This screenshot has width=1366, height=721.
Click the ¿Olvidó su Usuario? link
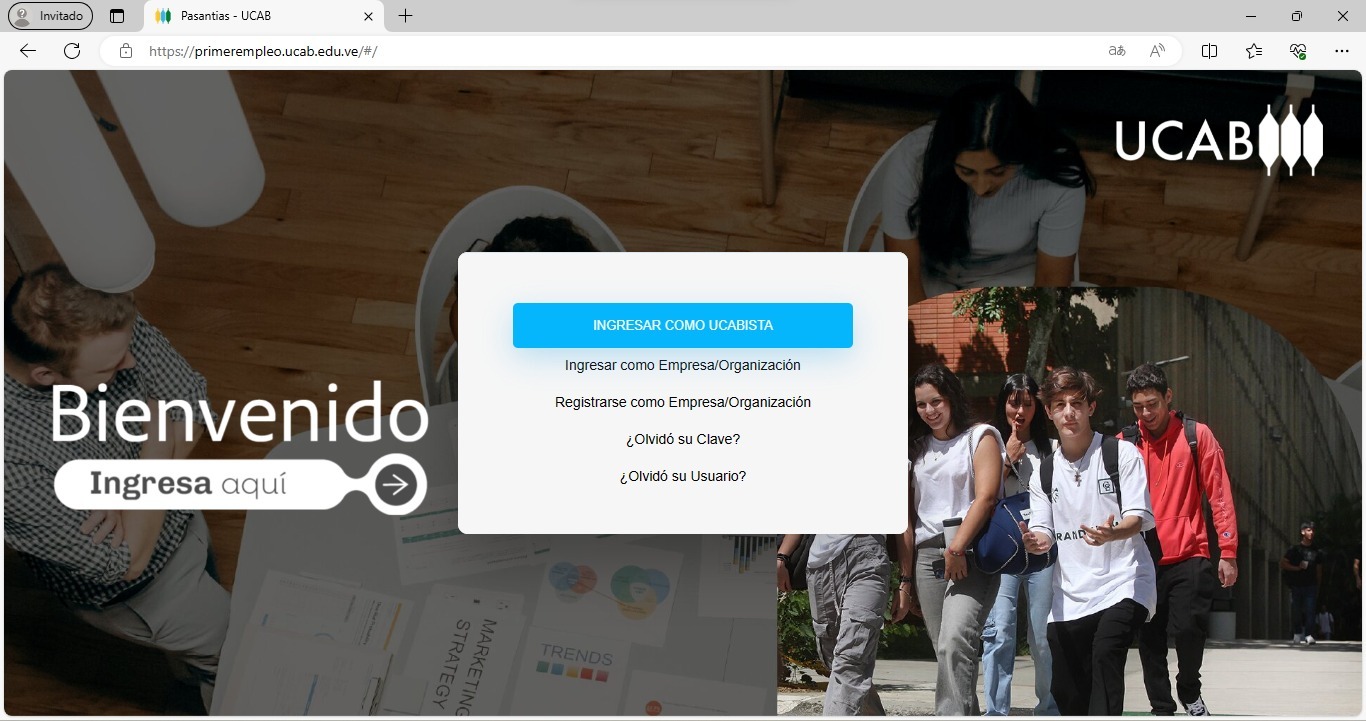(x=682, y=476)
